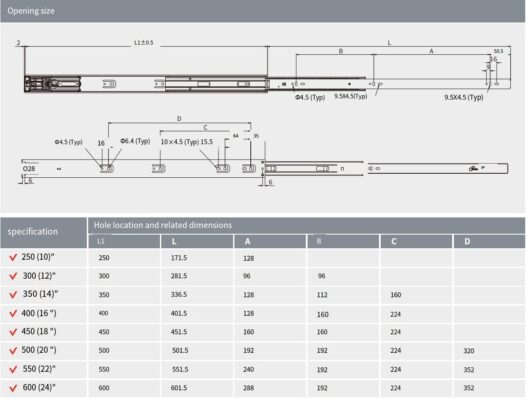Click the 'B' column header in table

[x=319, y=241]
